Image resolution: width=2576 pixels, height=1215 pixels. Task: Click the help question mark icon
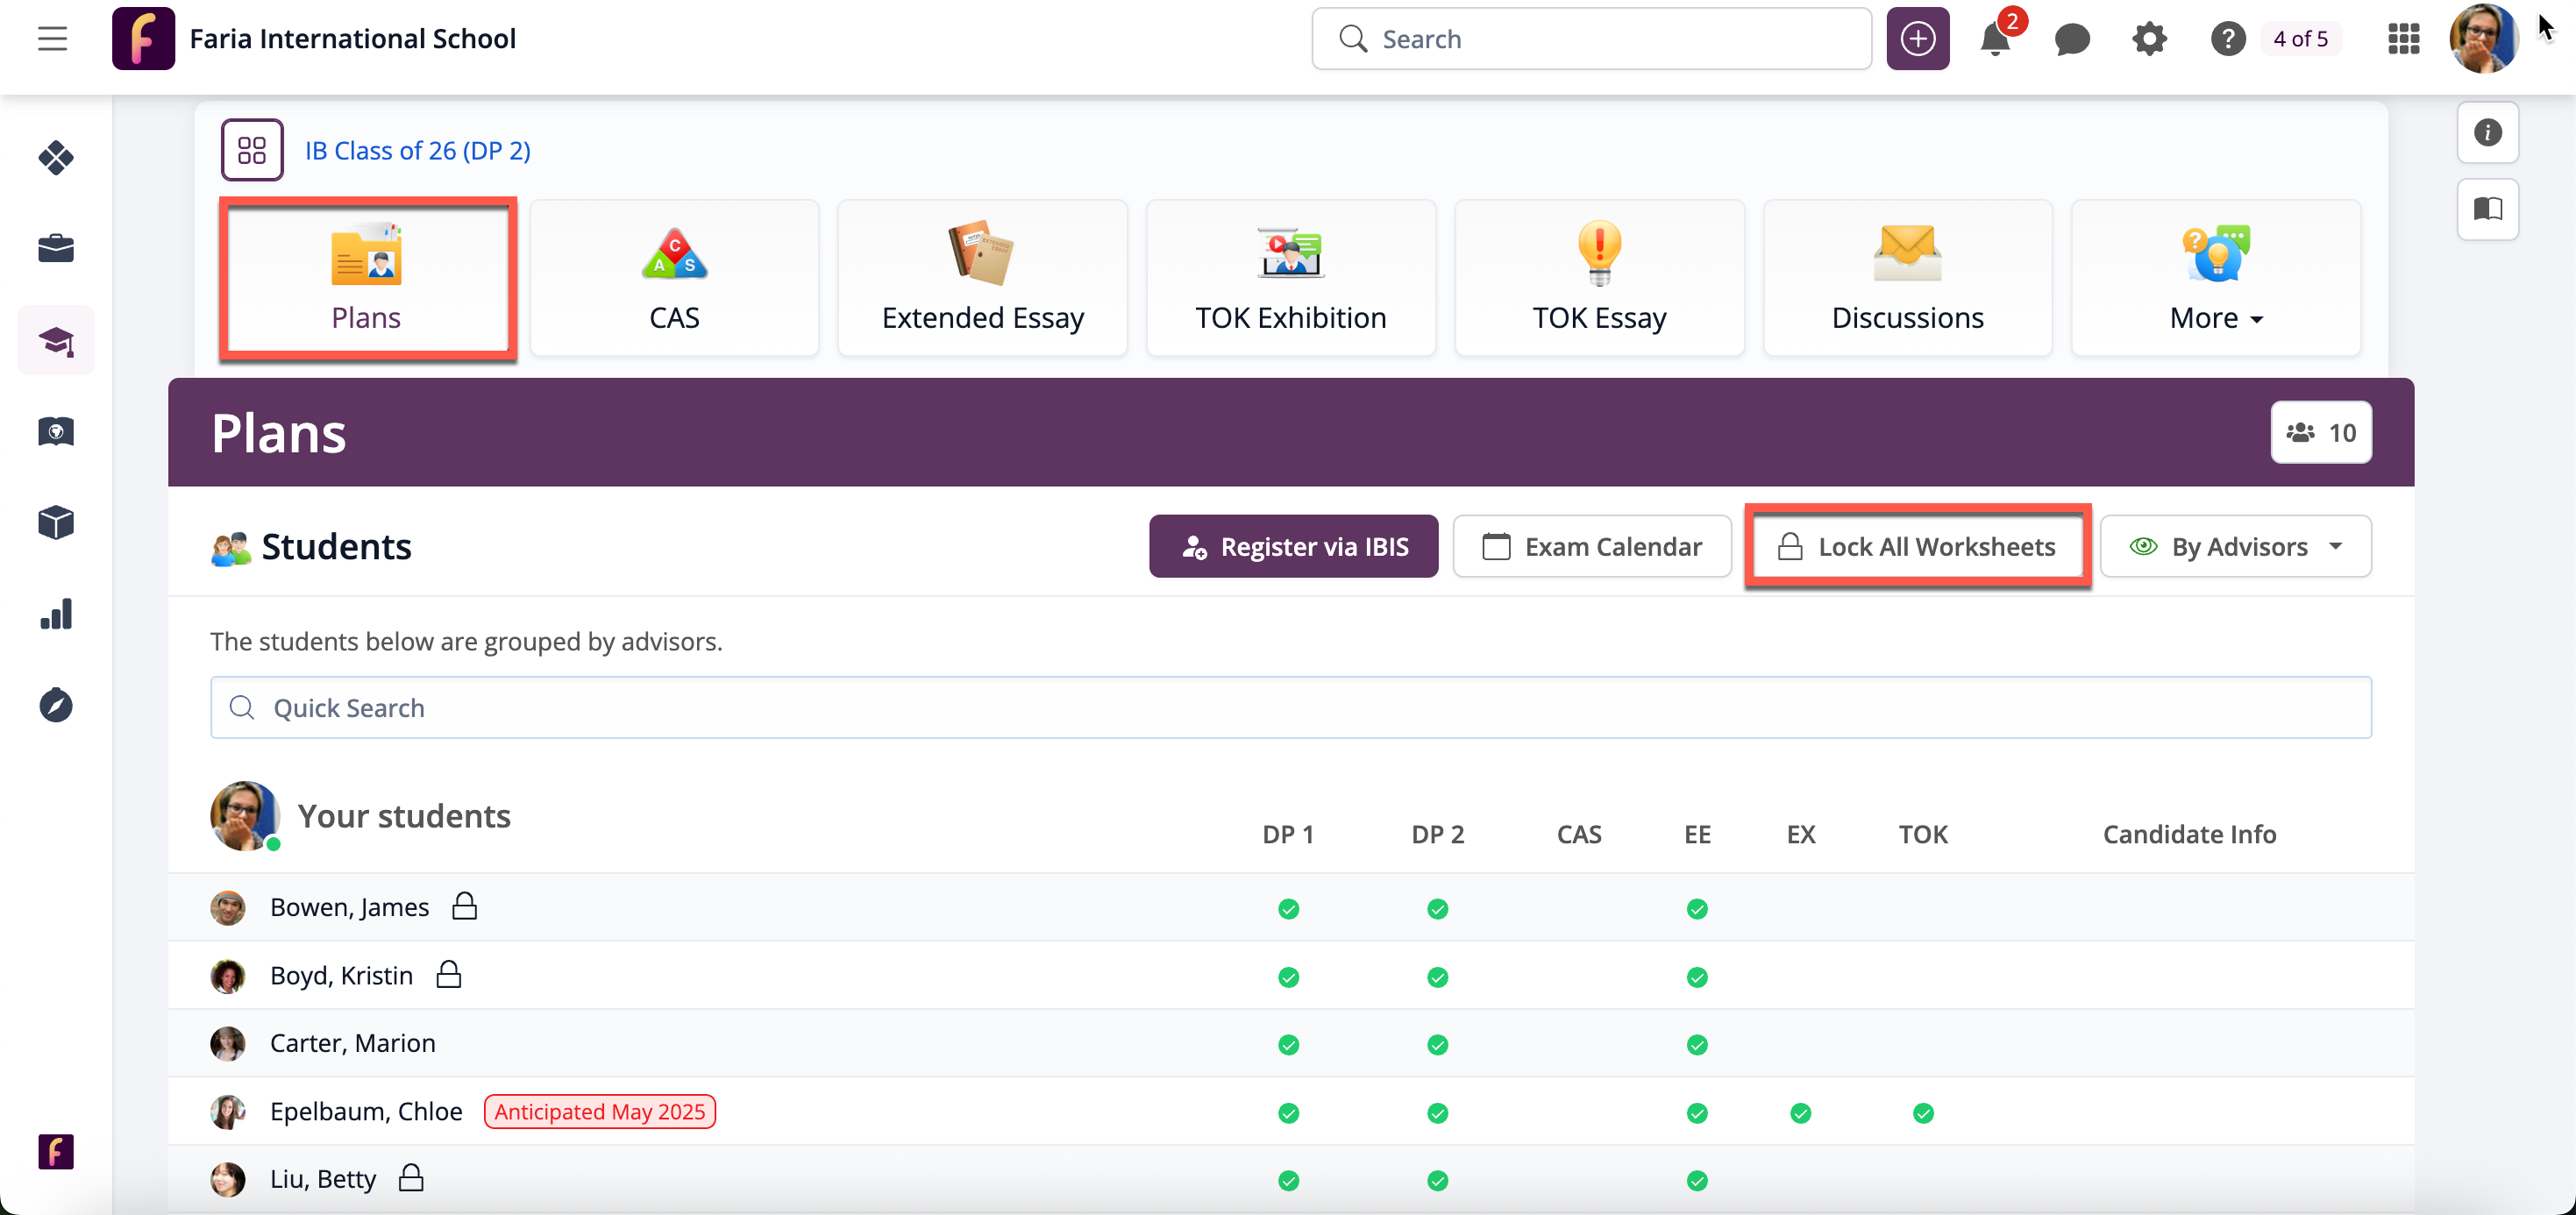[2227, 39]
